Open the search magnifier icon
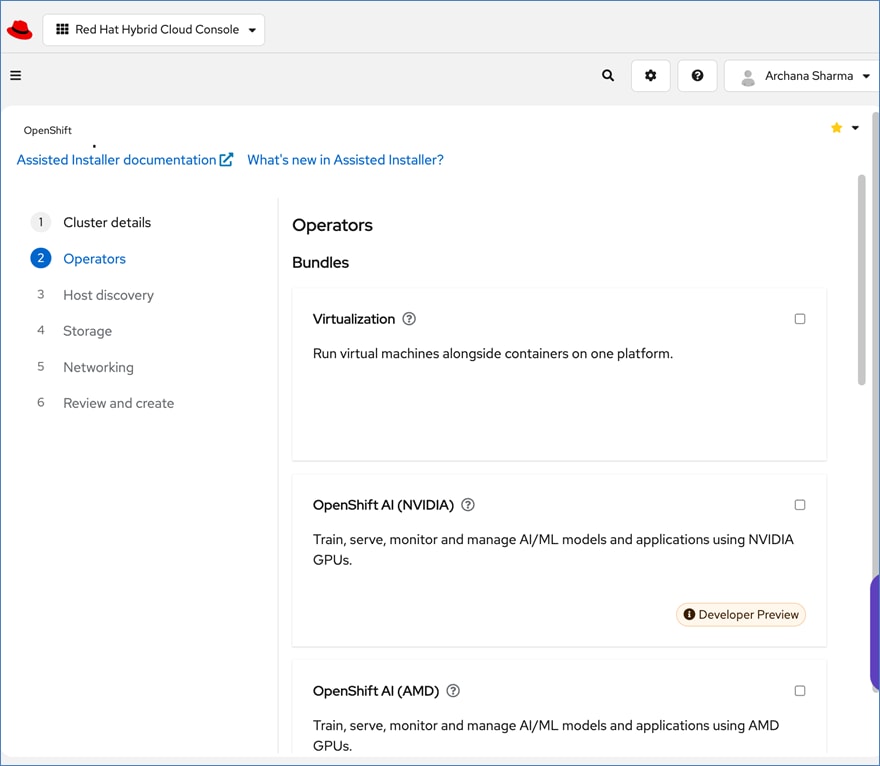The image size is (880, 766). [x=608, y=75]
